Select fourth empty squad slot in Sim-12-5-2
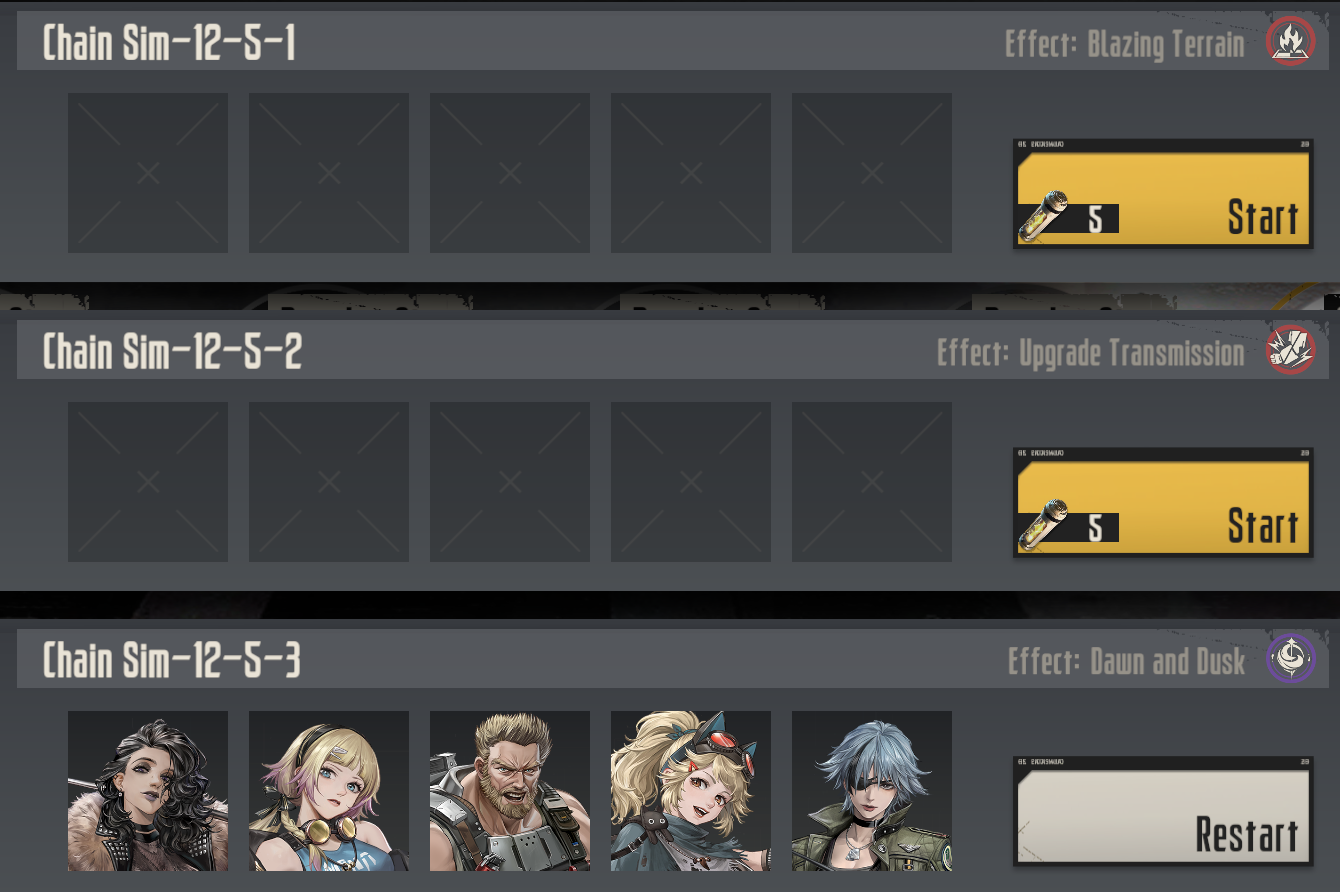The height and width of the screenshot is (892, 1340). [691, 482]
